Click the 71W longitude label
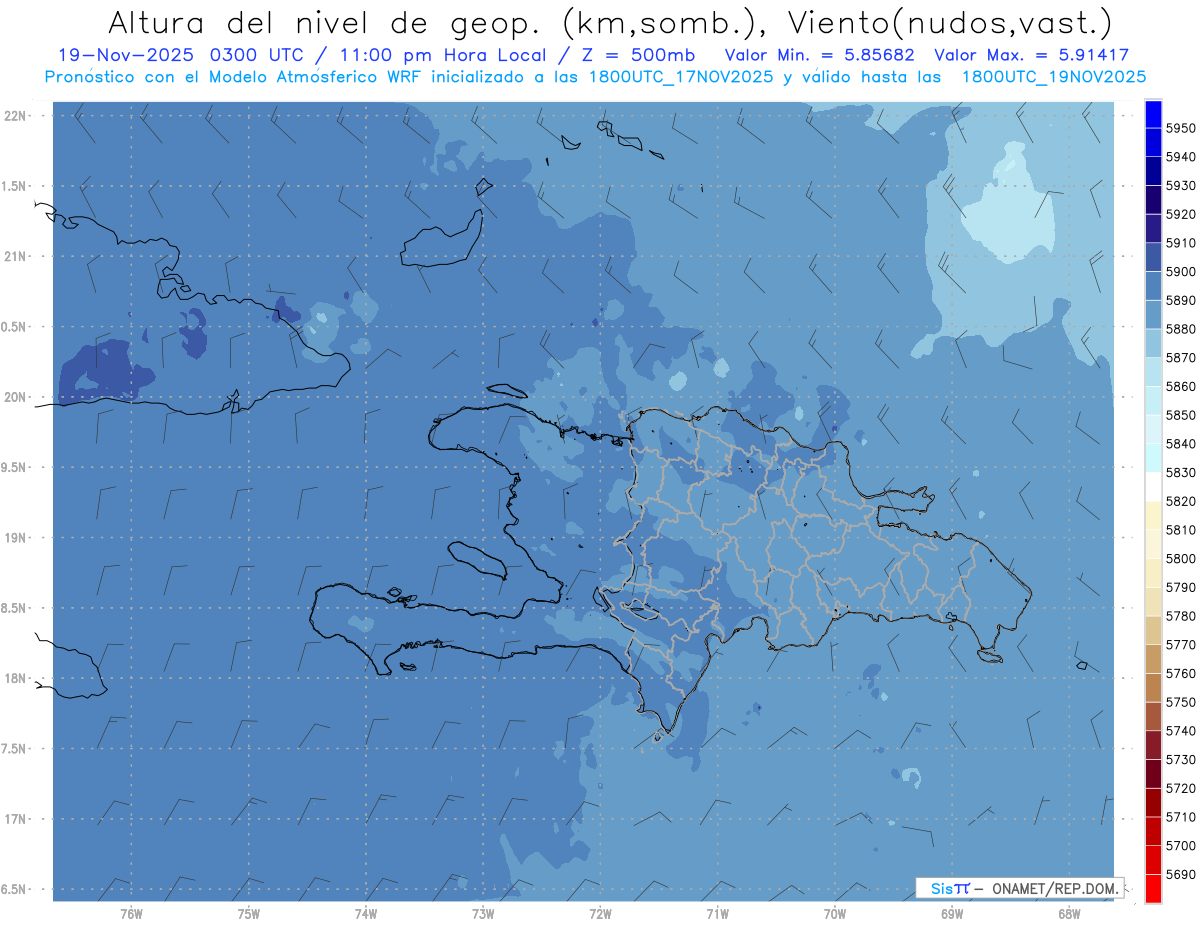1200x927 pixels. point(717,914)
